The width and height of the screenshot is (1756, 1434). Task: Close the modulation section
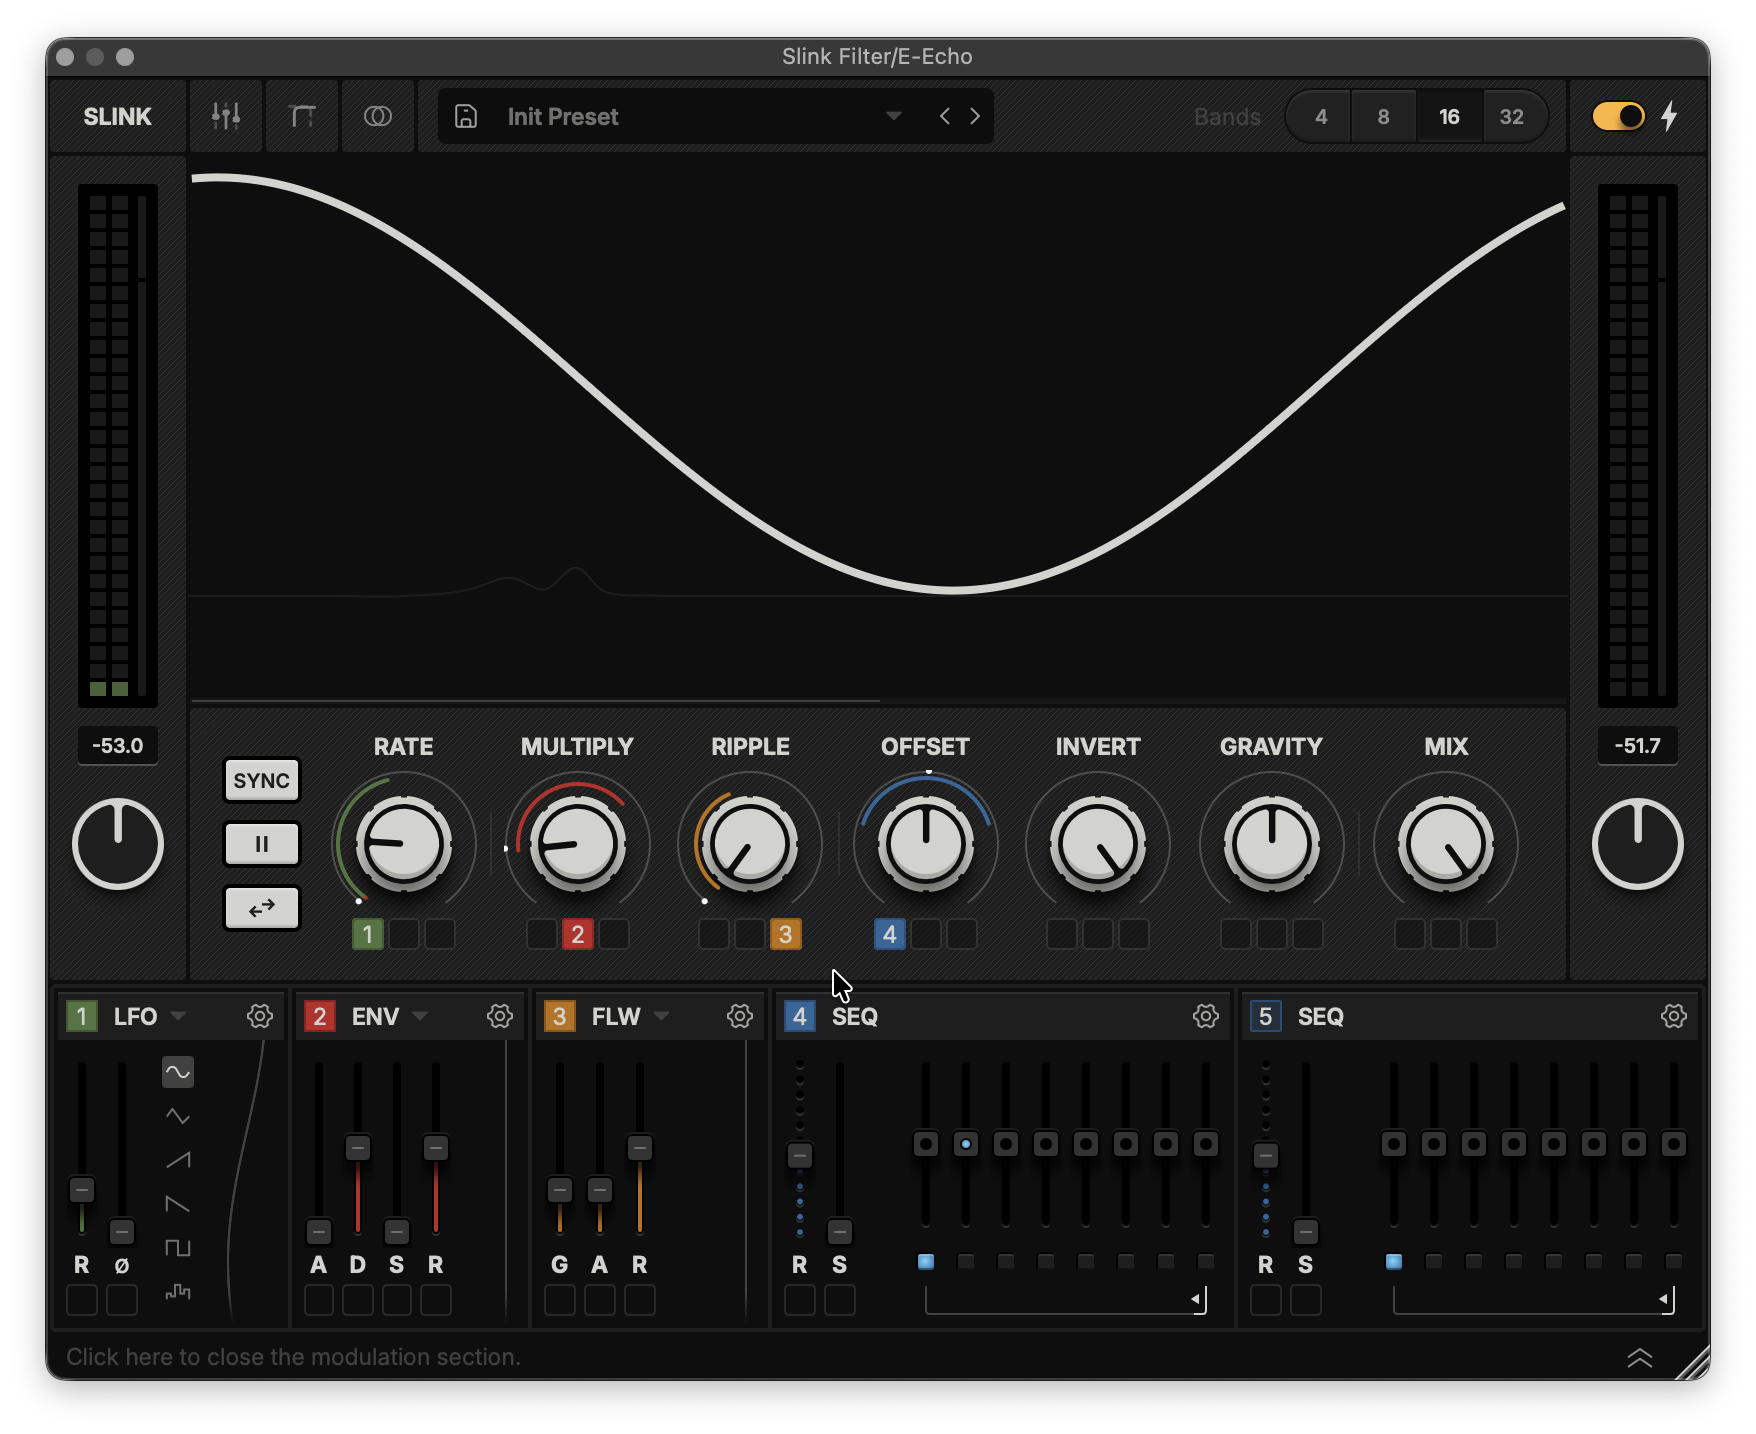click(292, 1357)
